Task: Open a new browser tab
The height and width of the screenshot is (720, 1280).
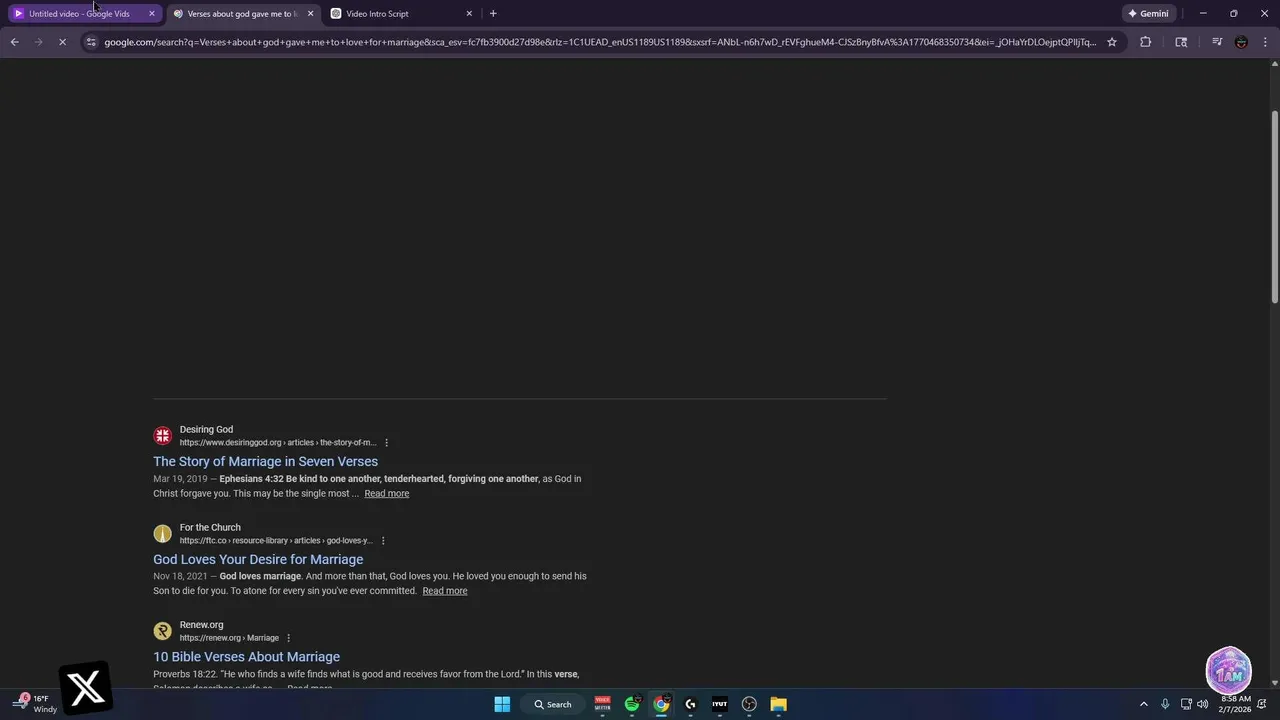Action: [x=493, y=14]
